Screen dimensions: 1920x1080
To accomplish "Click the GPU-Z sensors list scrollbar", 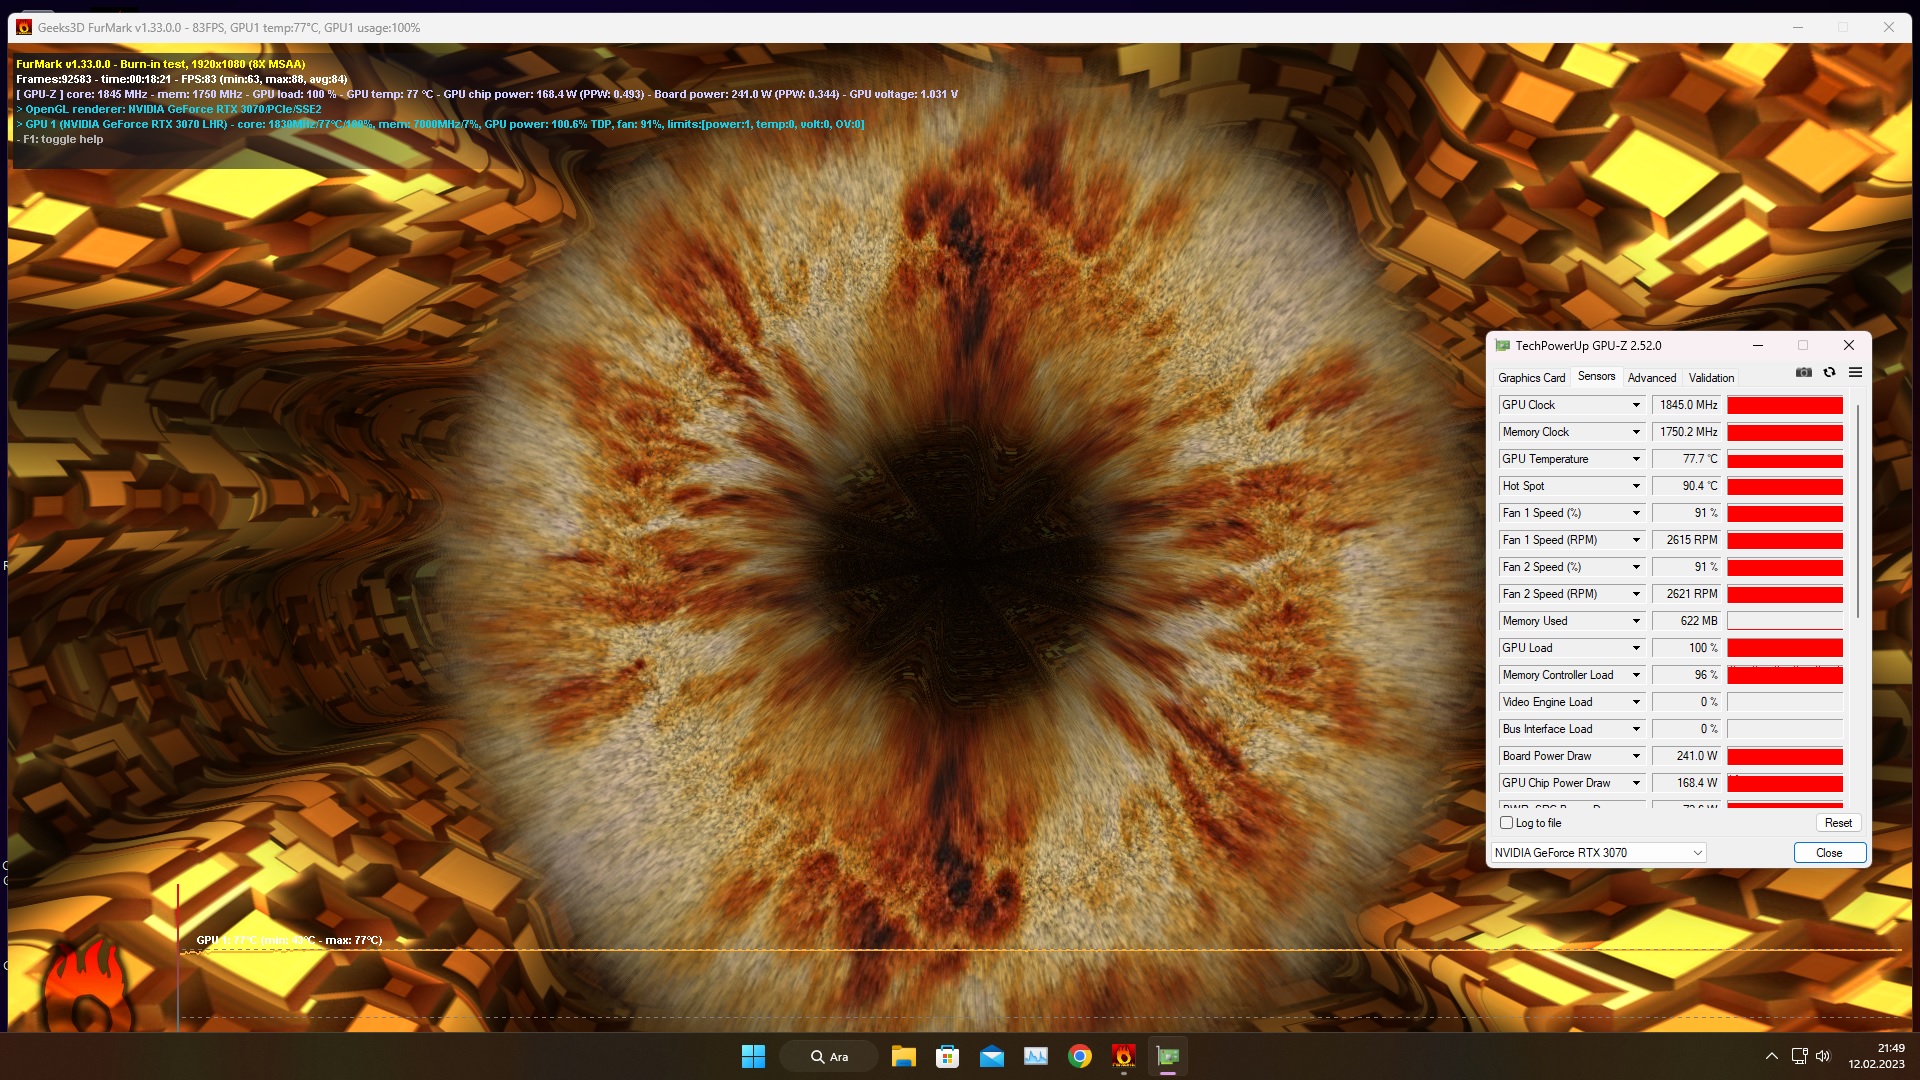I will pos(1857,510).
